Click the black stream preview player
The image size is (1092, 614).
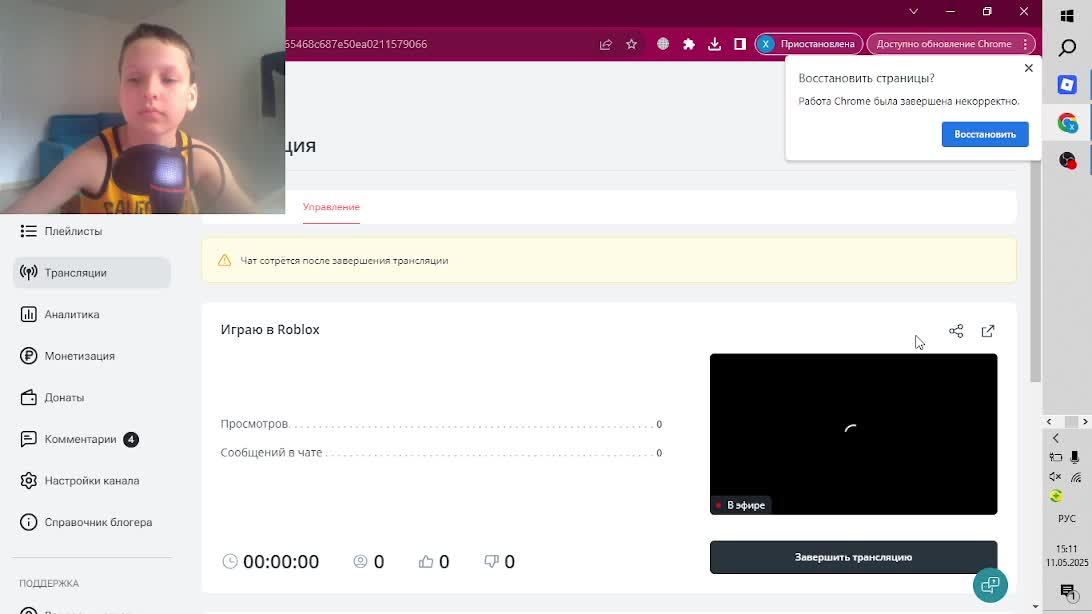click(x=853, y=434)
